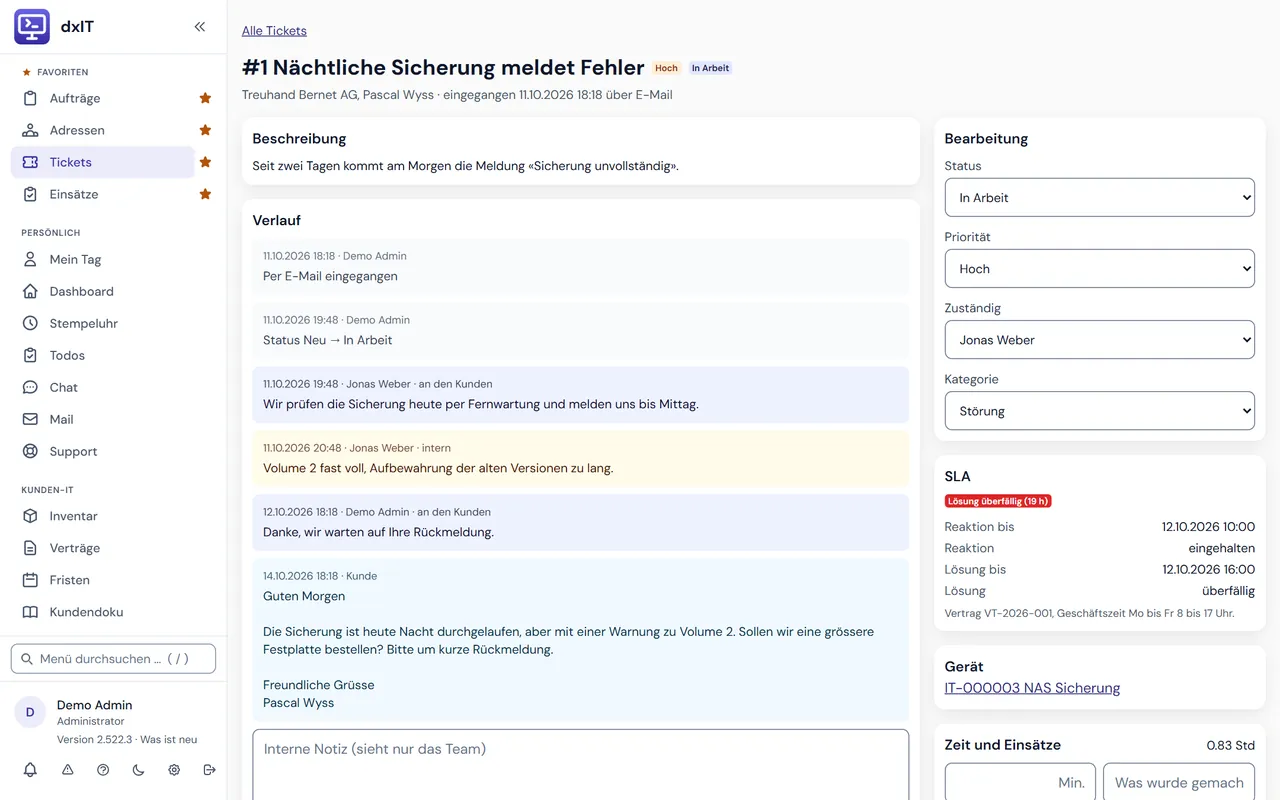Image resolution: width=1280 pixels, height=800 pixels.
Task: Collapse the sidebar with the double-chevron
Action: [200, 27]
